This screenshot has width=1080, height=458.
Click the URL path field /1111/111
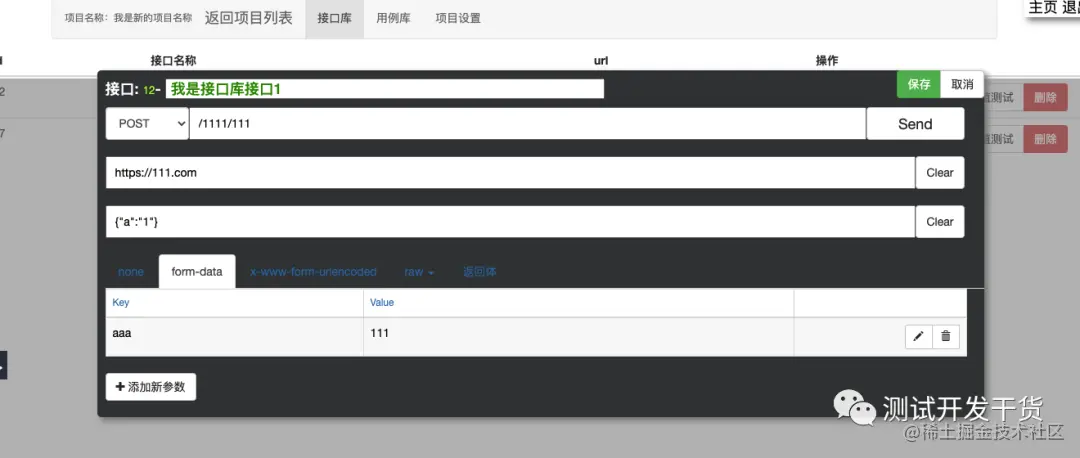pyautogui.click(x=528, y=124)
